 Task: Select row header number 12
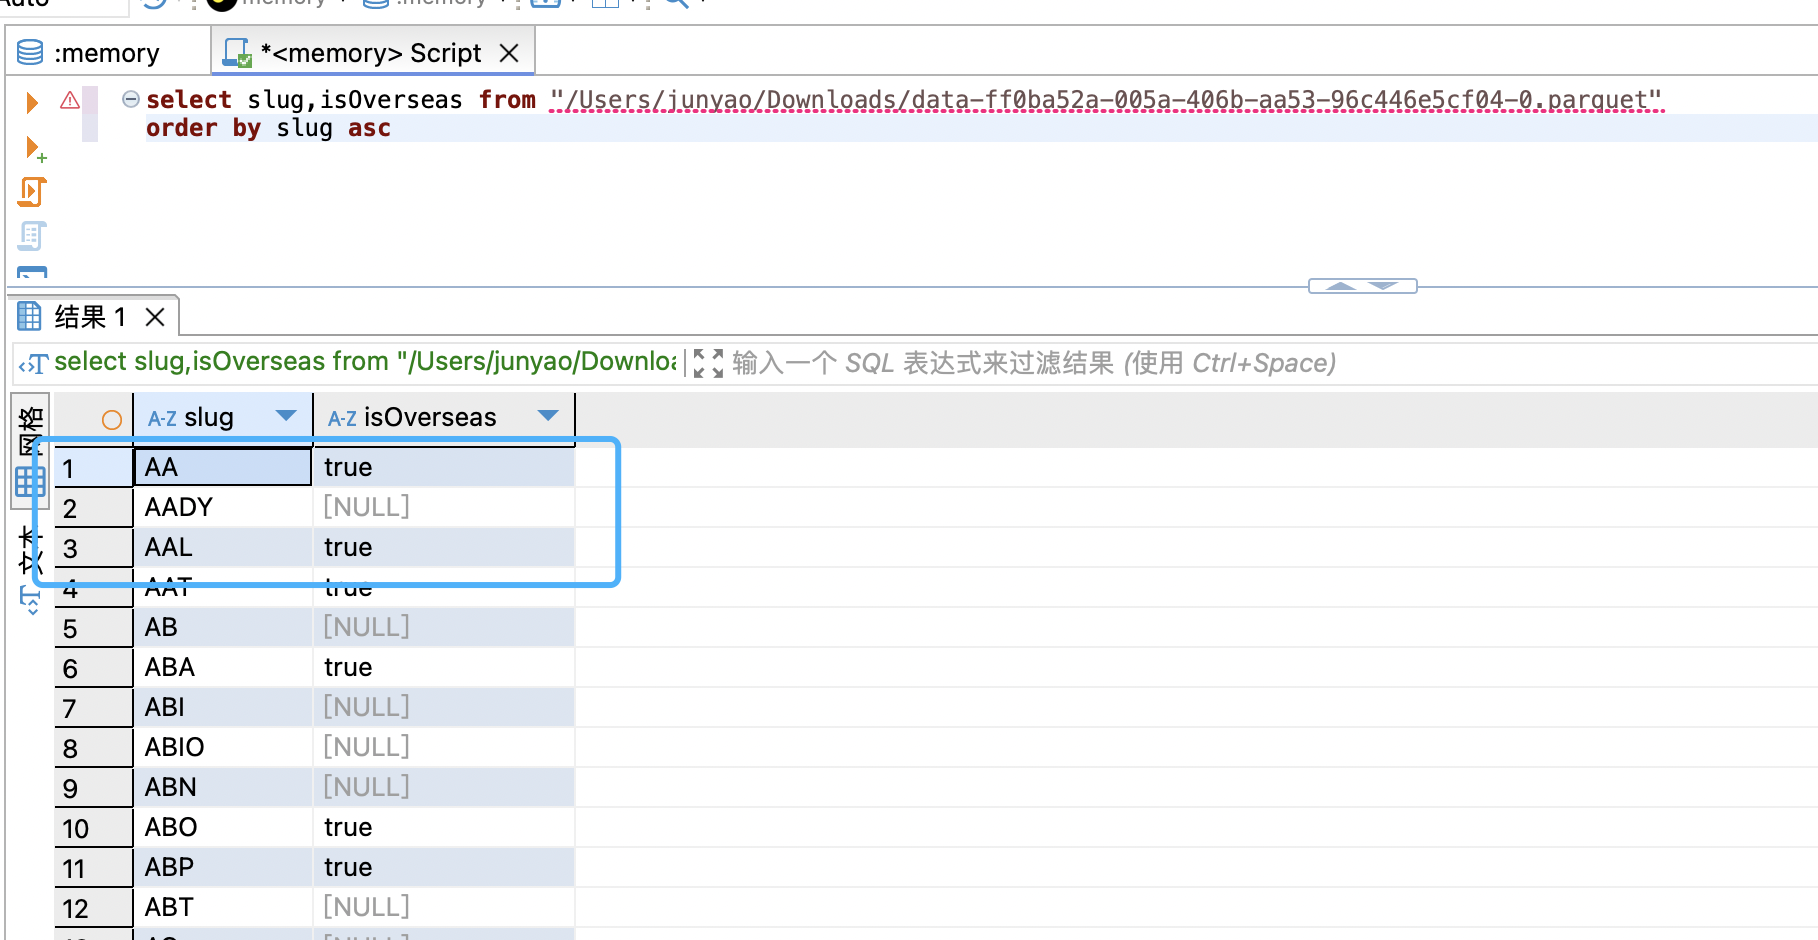(x=94, y=908)
